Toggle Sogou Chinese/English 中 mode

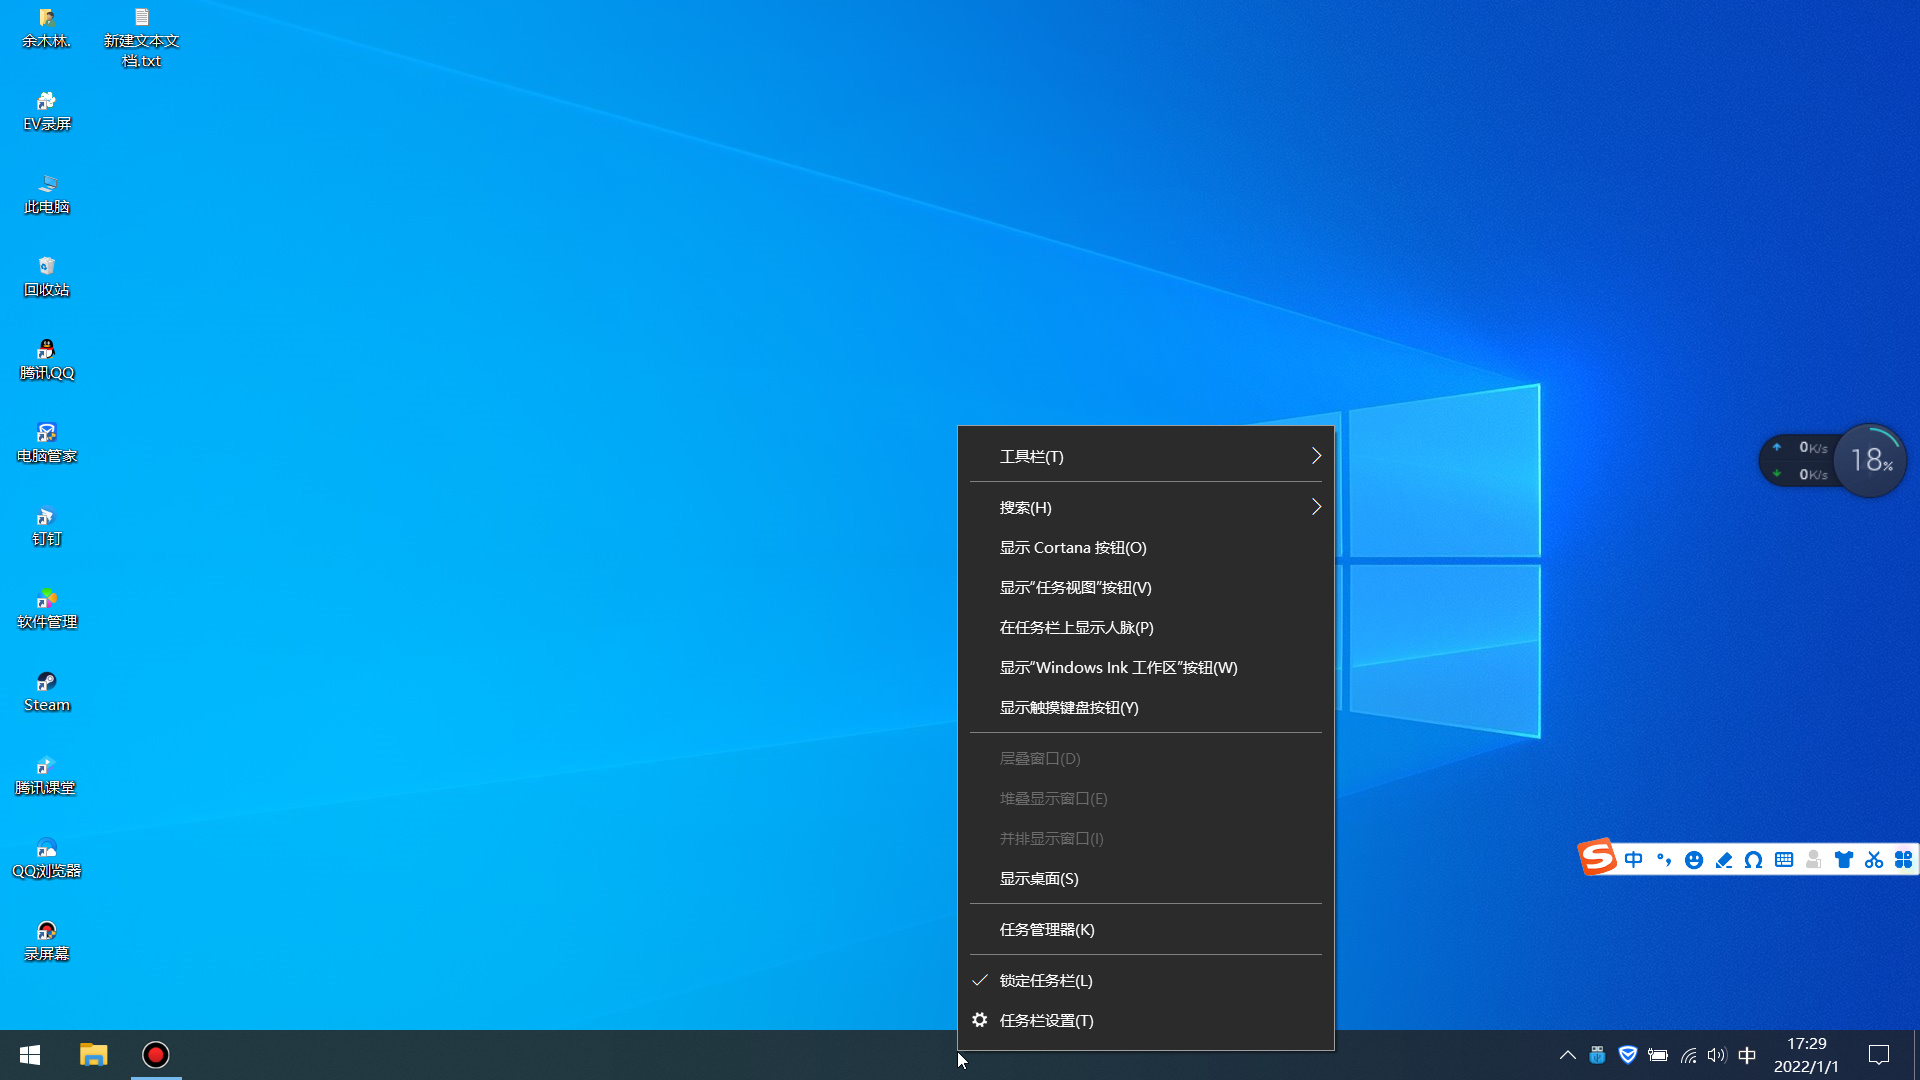pos(1633,860)
